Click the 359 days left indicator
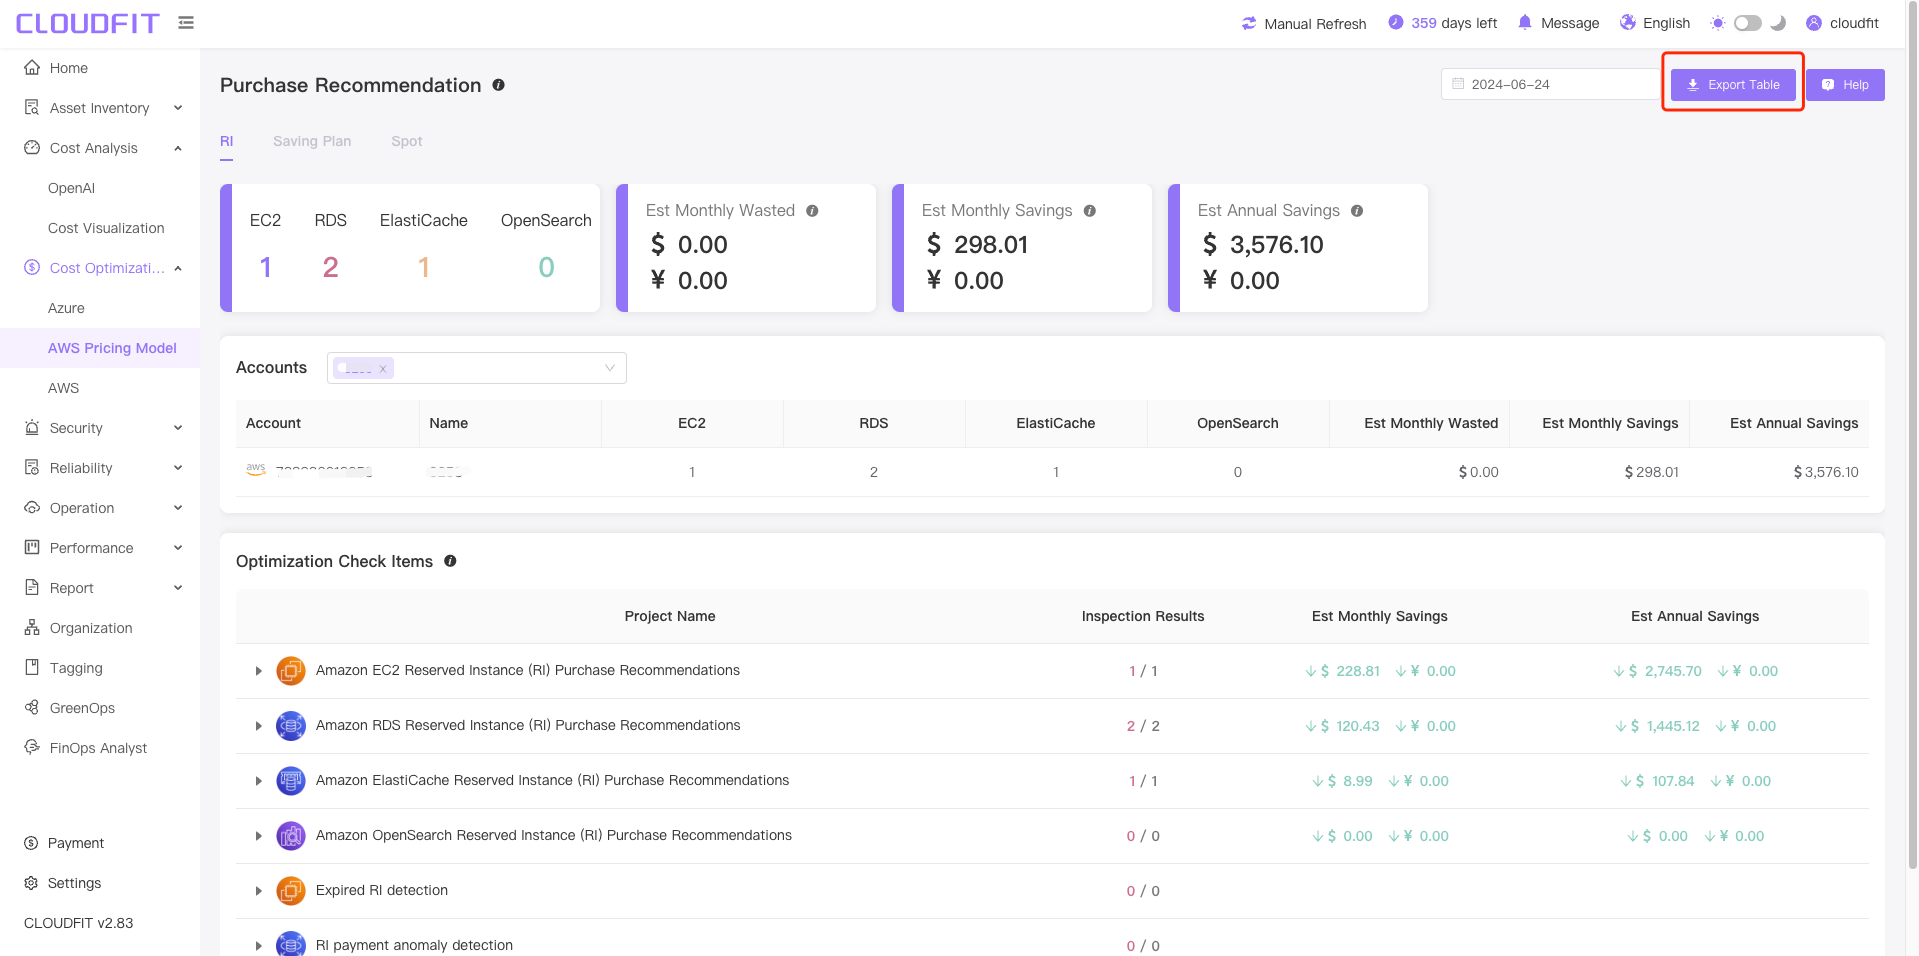Image resolution: width=1919 pixels, height=956 pixels. click(x=1443, y=23)
